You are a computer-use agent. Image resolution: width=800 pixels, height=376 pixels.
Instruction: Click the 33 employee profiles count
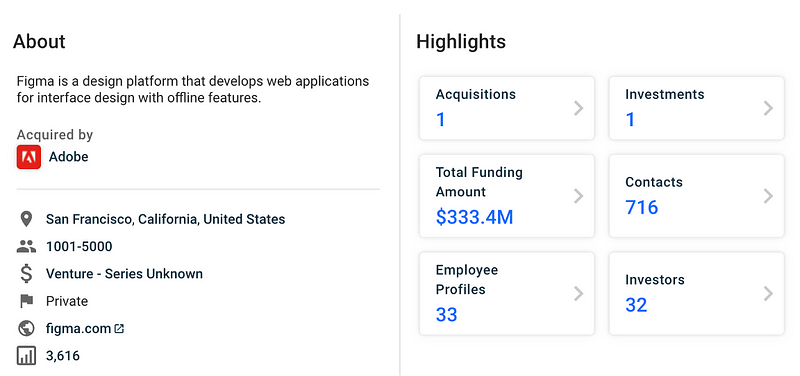point(446,315)
